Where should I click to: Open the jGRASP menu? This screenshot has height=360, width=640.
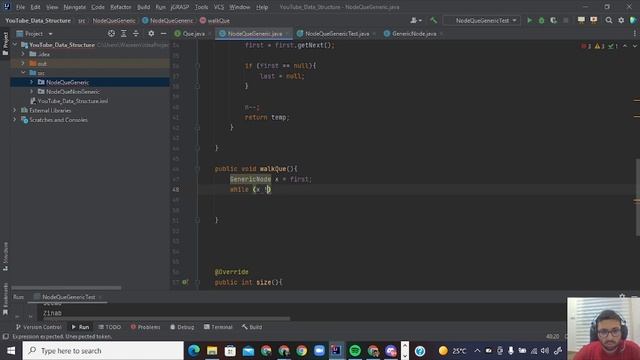coord(180,7)
